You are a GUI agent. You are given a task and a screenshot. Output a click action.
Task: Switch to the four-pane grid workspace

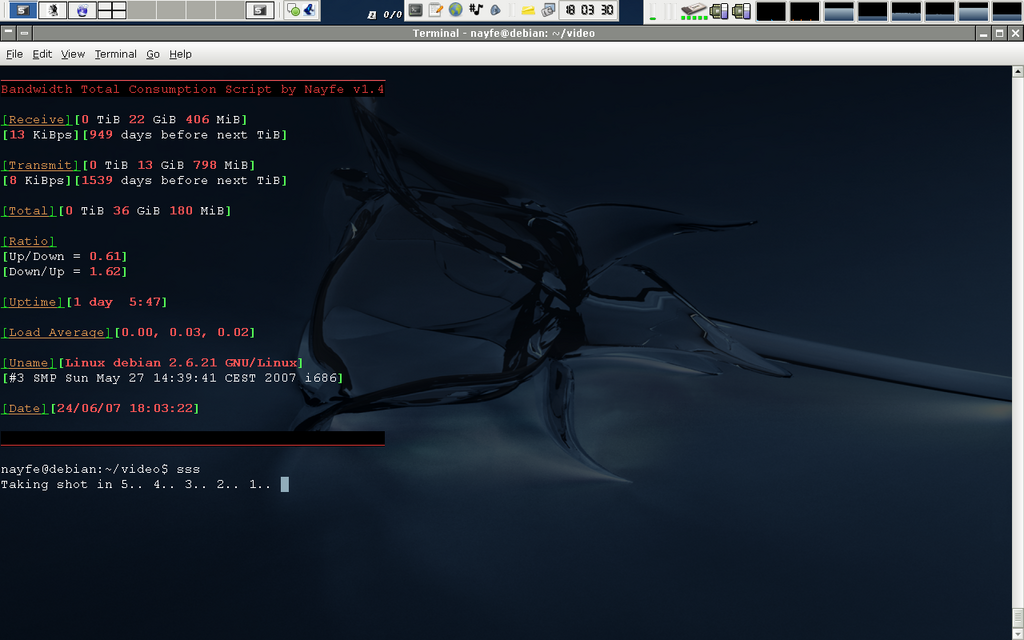(x=111, y=10)
